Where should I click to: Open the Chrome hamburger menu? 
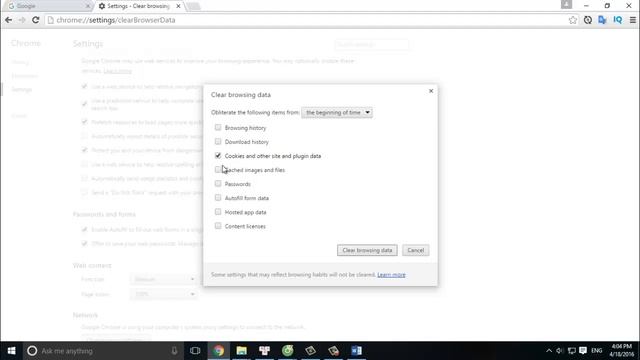(633, 20)
